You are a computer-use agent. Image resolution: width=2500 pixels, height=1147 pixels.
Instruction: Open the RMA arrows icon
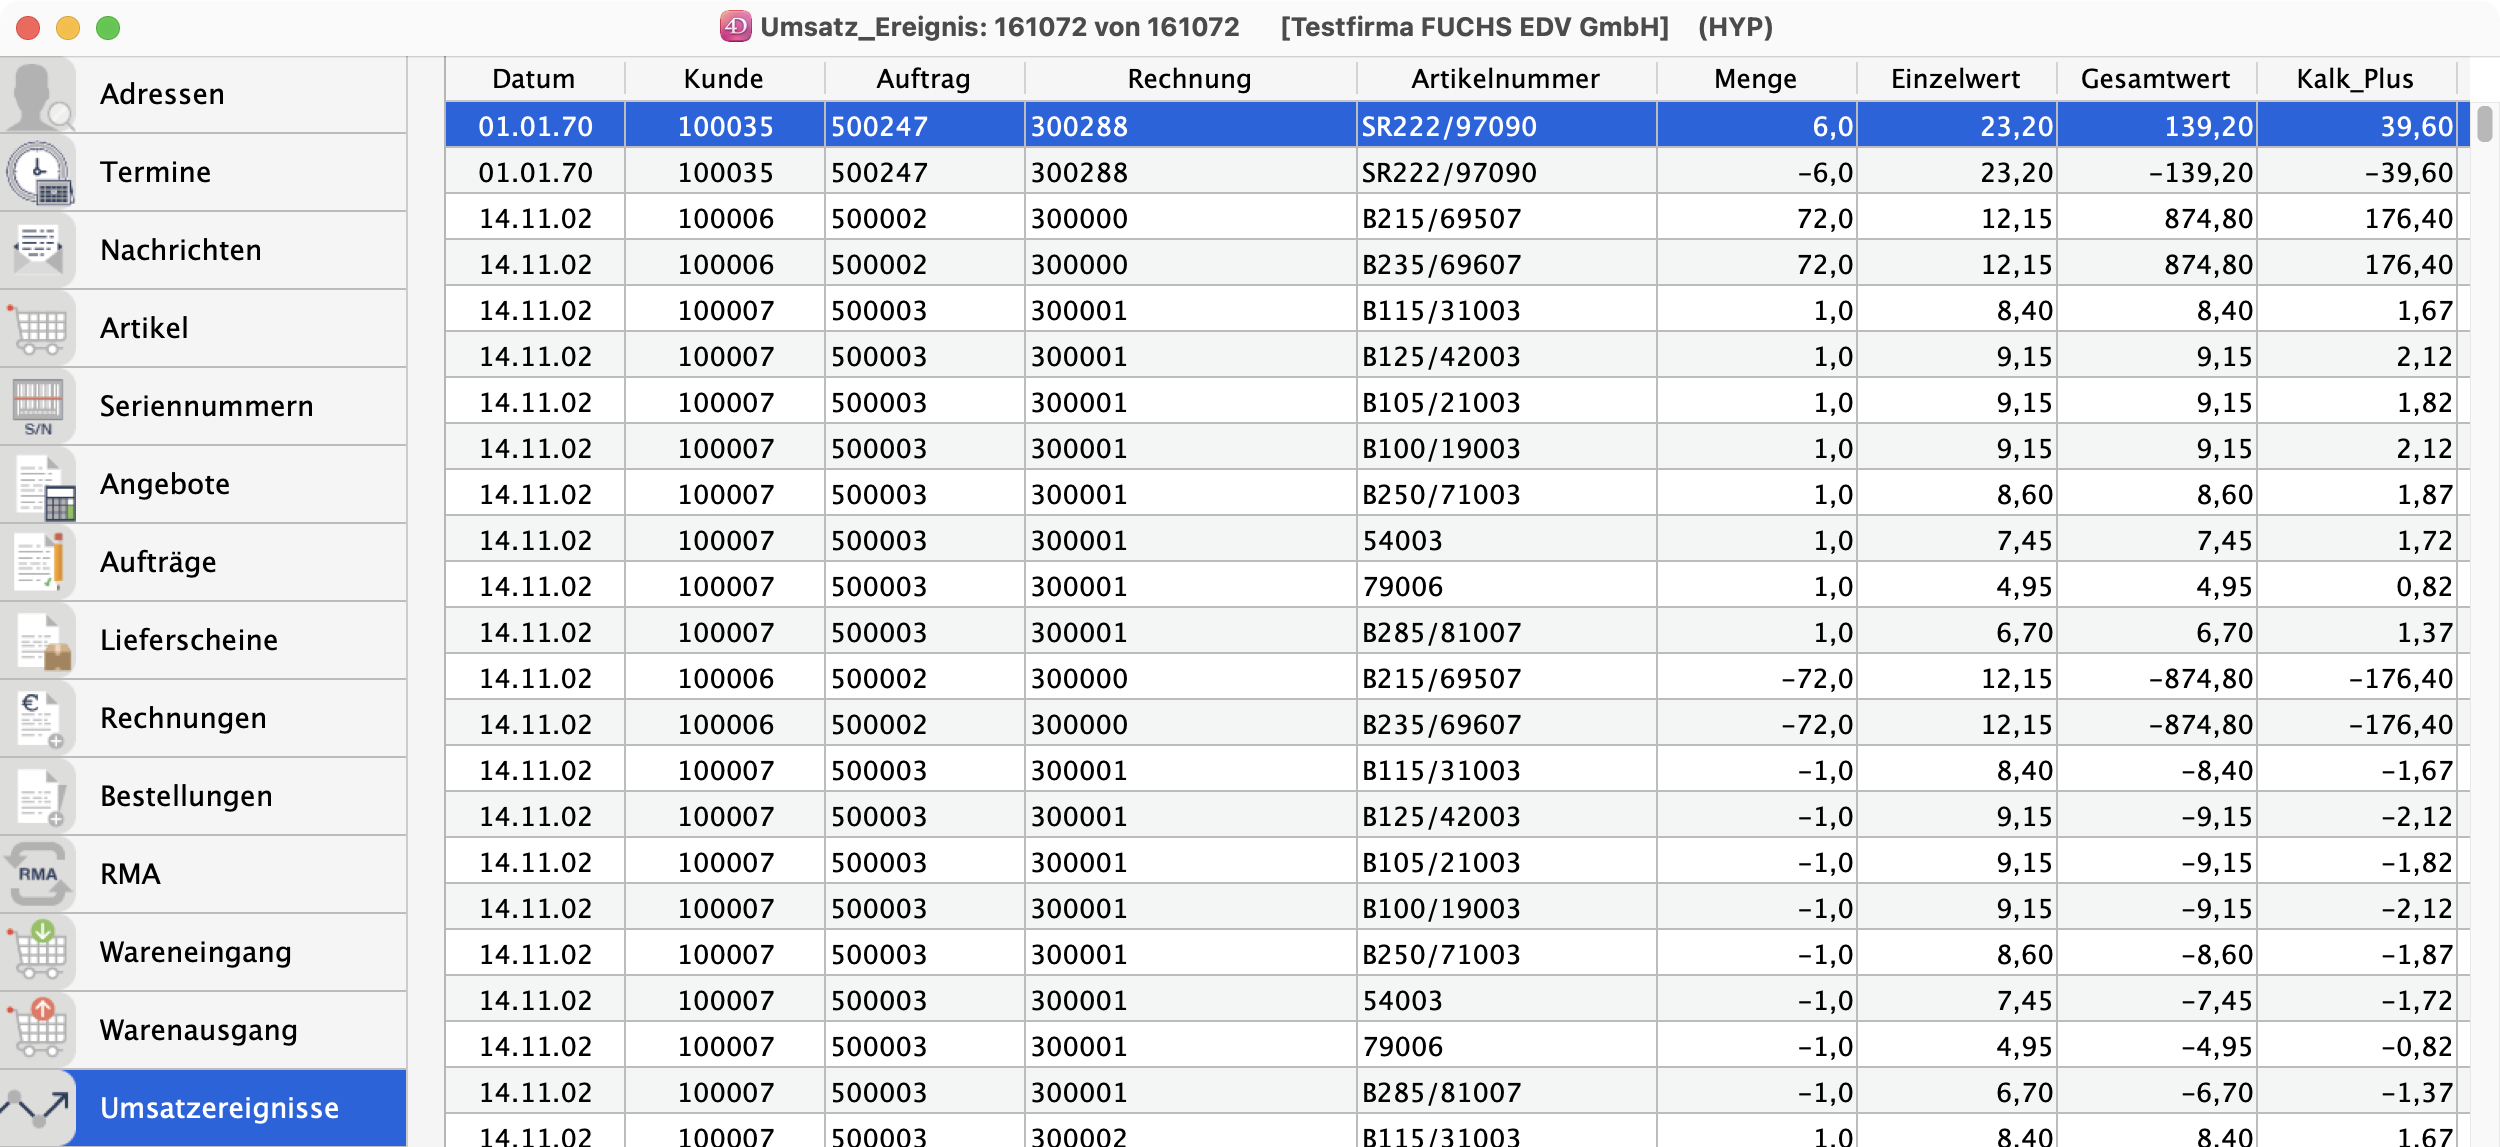[38, 874]
